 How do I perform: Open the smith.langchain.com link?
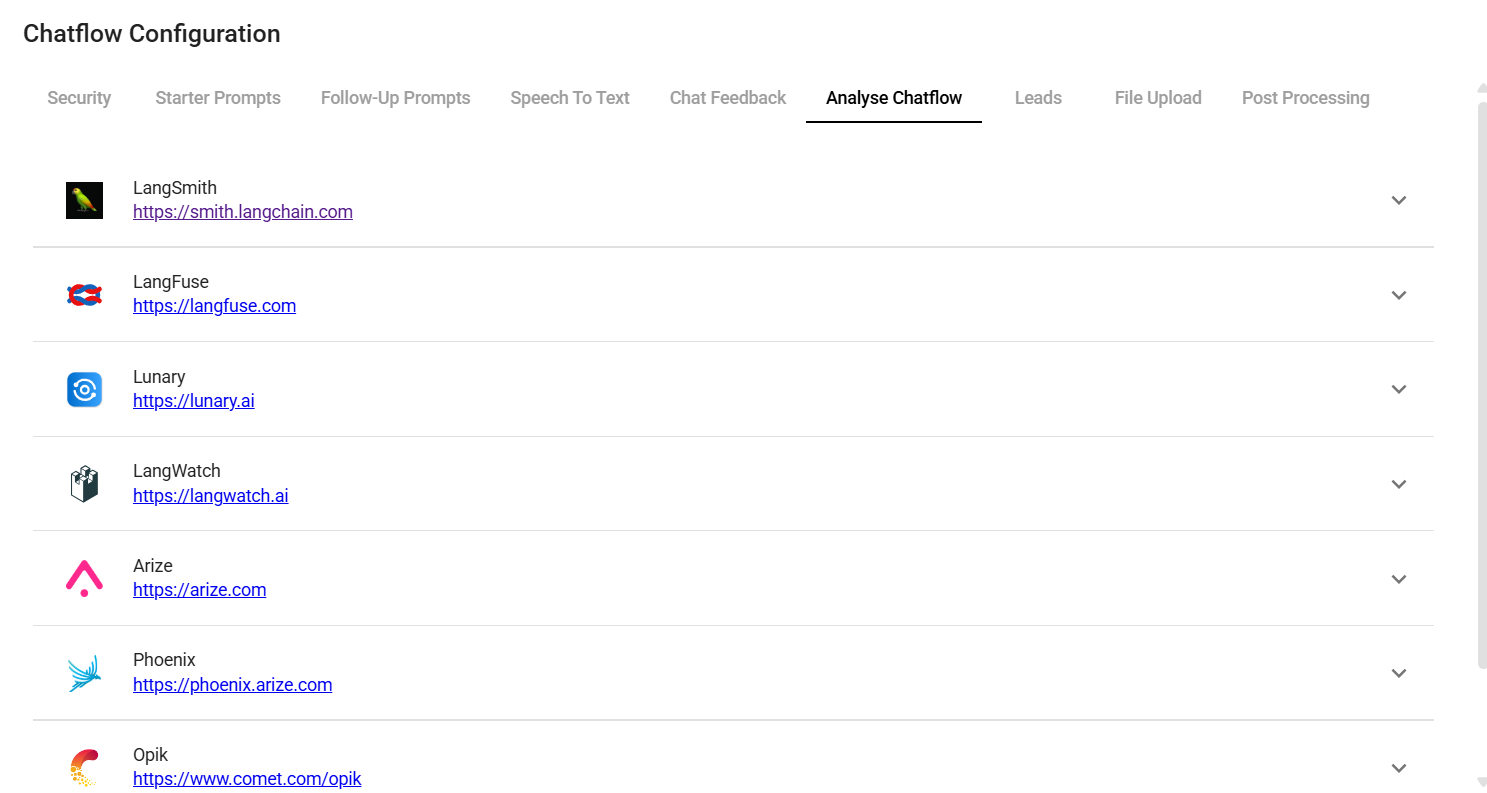pyautogui.click(x=243, y=211)
